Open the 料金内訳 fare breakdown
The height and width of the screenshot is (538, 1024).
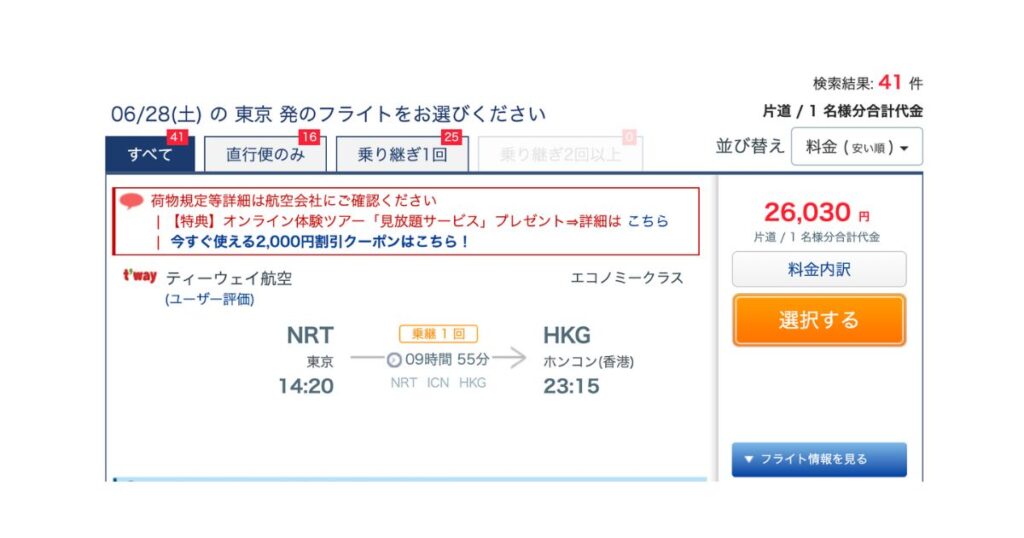(819, 269)
